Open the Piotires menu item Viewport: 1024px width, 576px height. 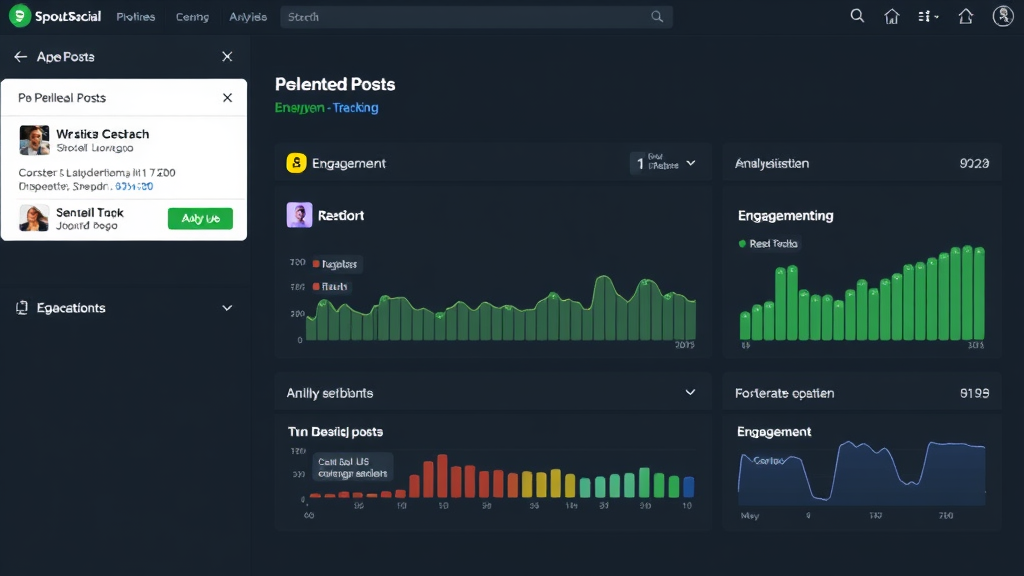click(x=135, y=17)
